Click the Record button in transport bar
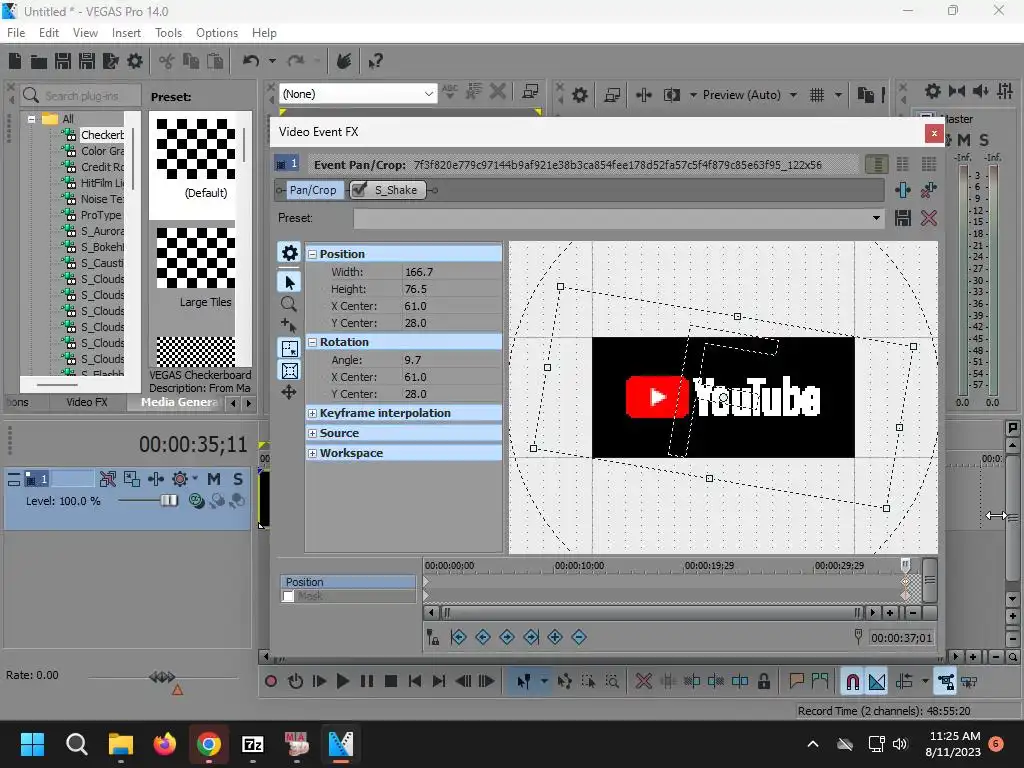1024x768 pixels. point(270,682)
